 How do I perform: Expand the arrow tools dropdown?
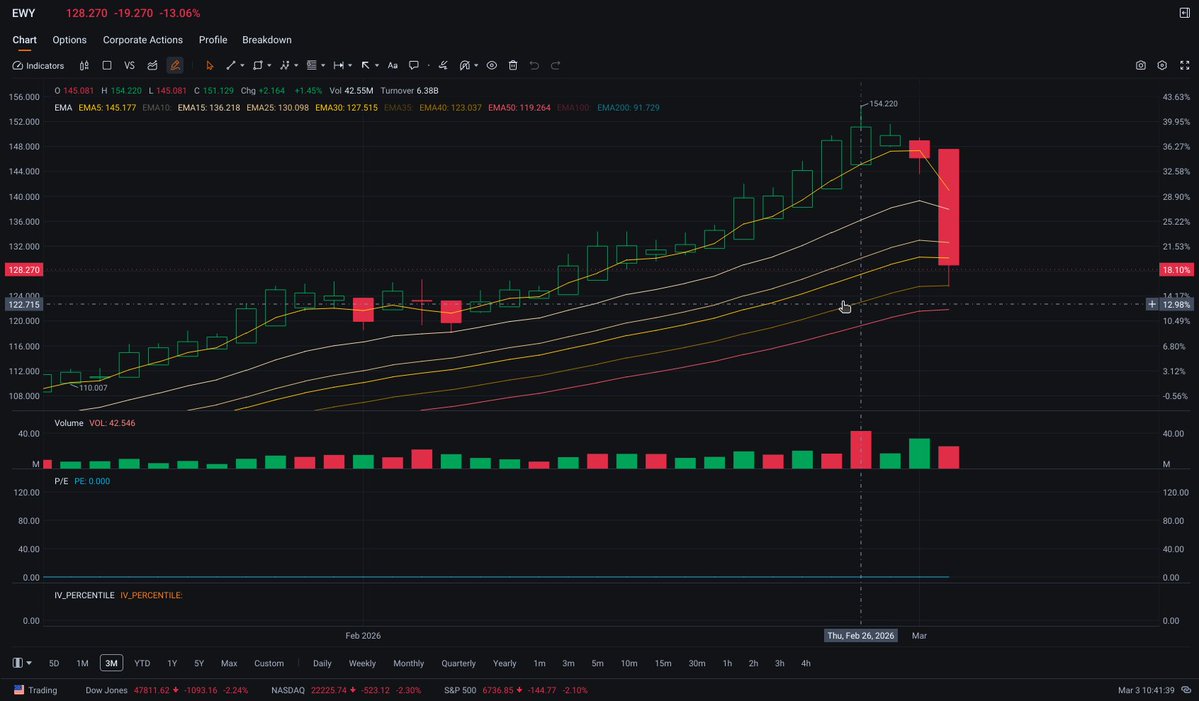(377, 66)
